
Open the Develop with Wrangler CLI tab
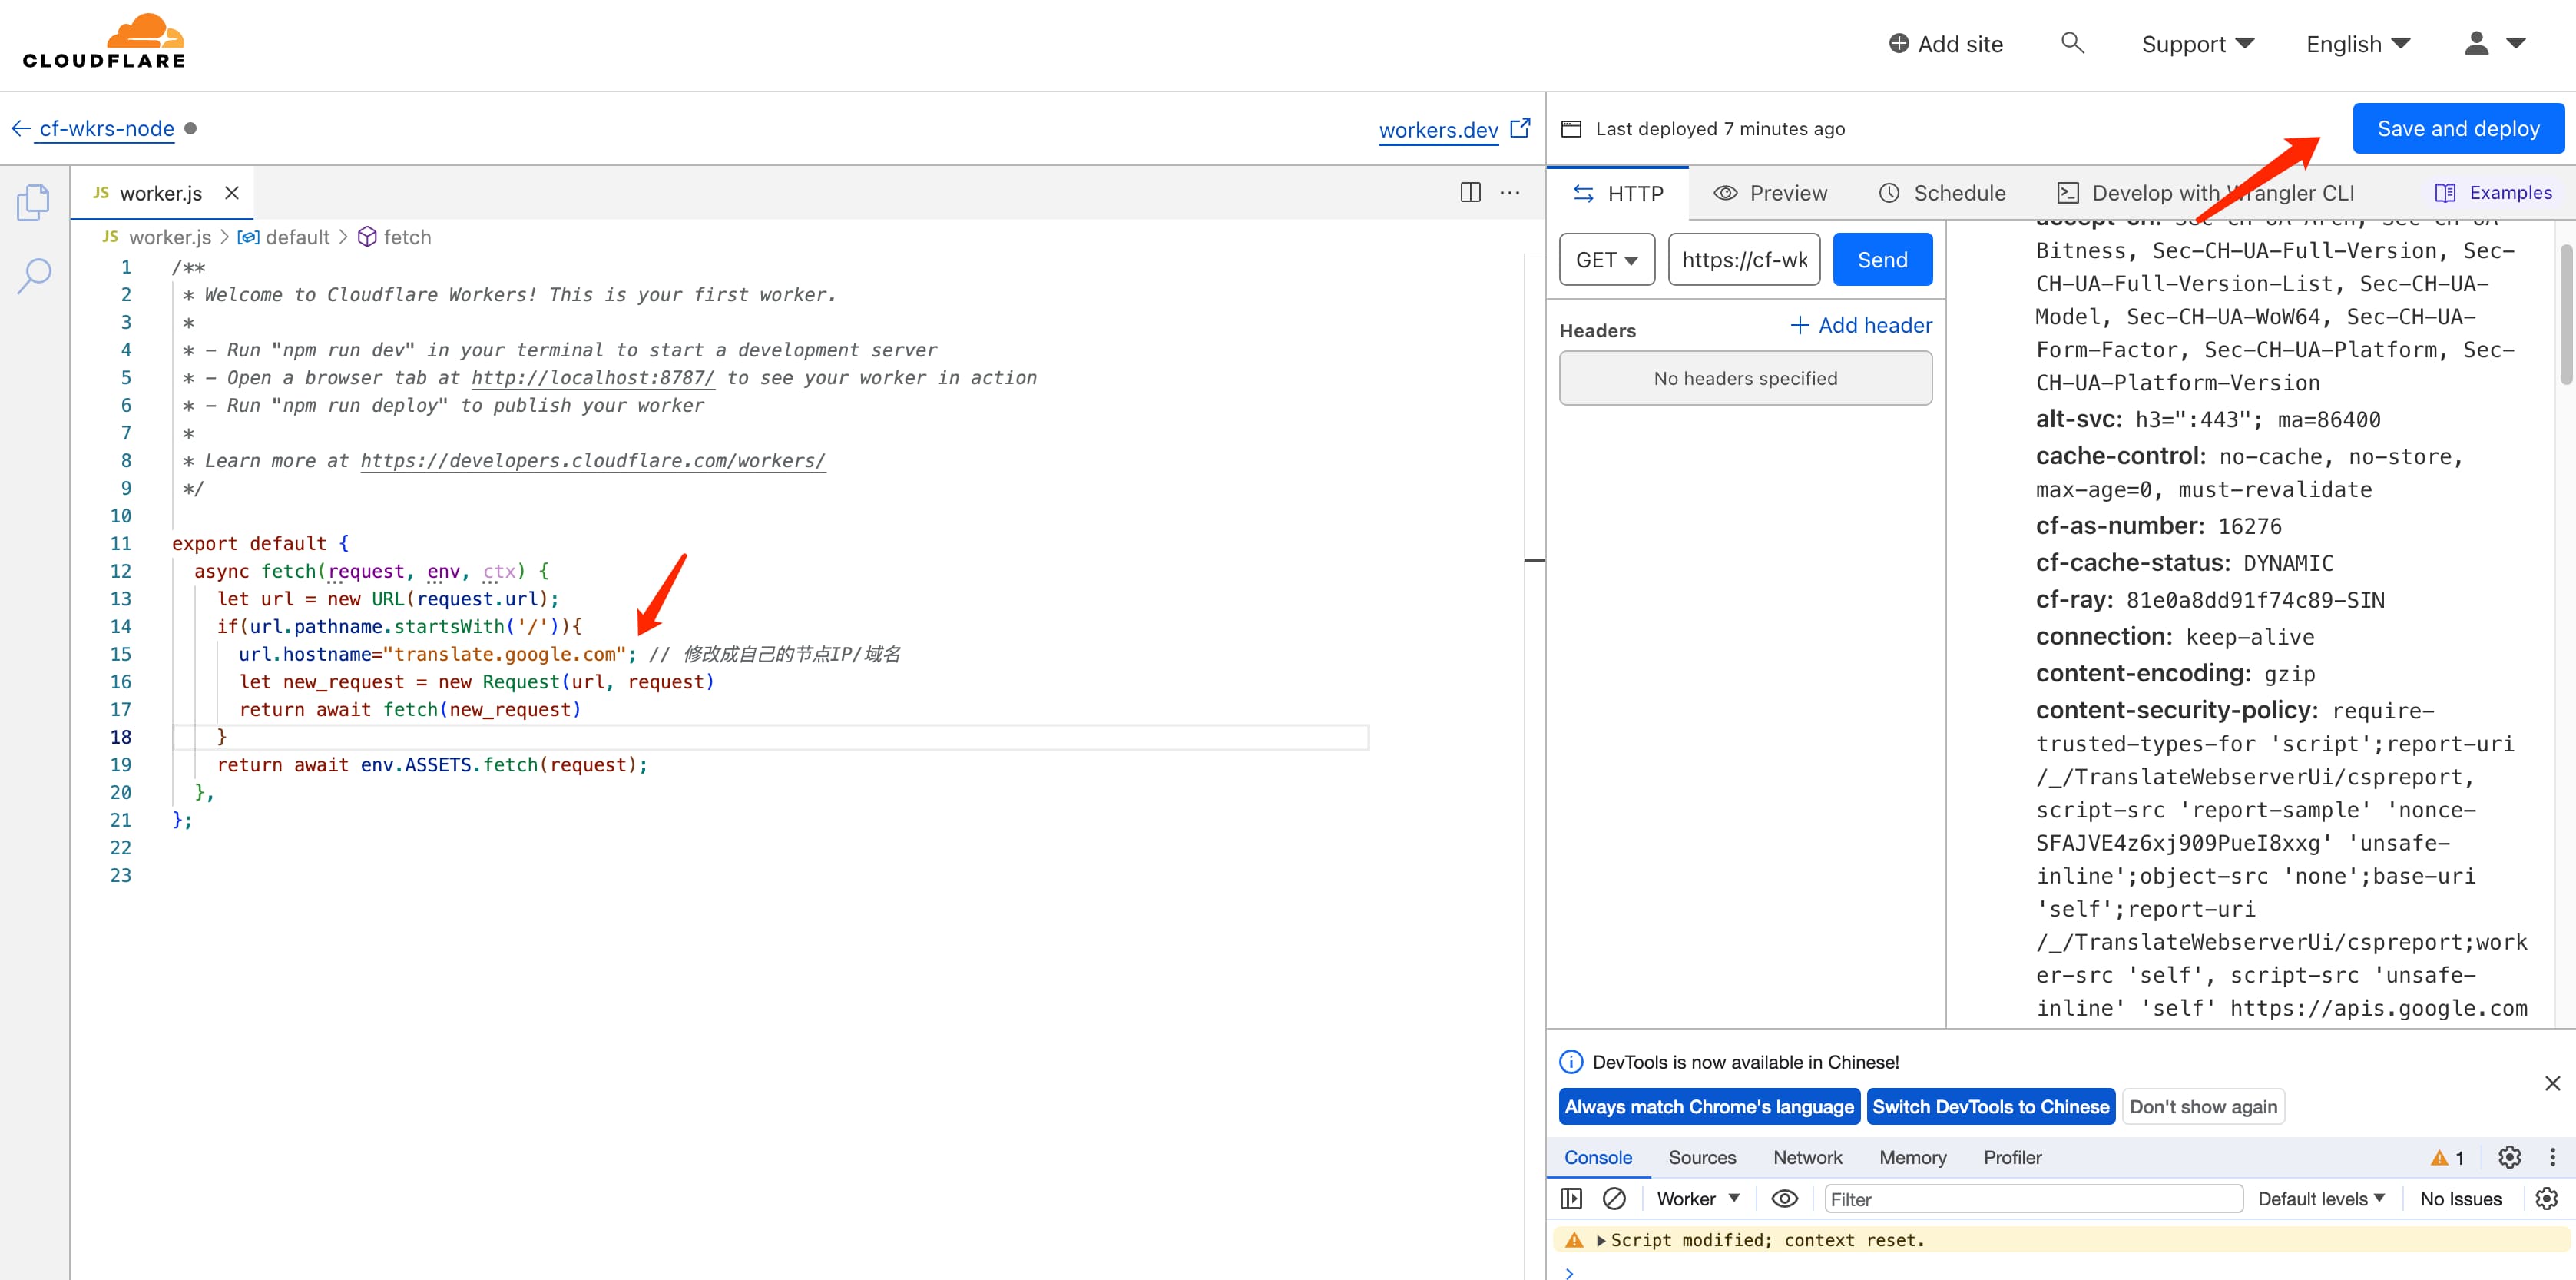[x=2206, y=193]
